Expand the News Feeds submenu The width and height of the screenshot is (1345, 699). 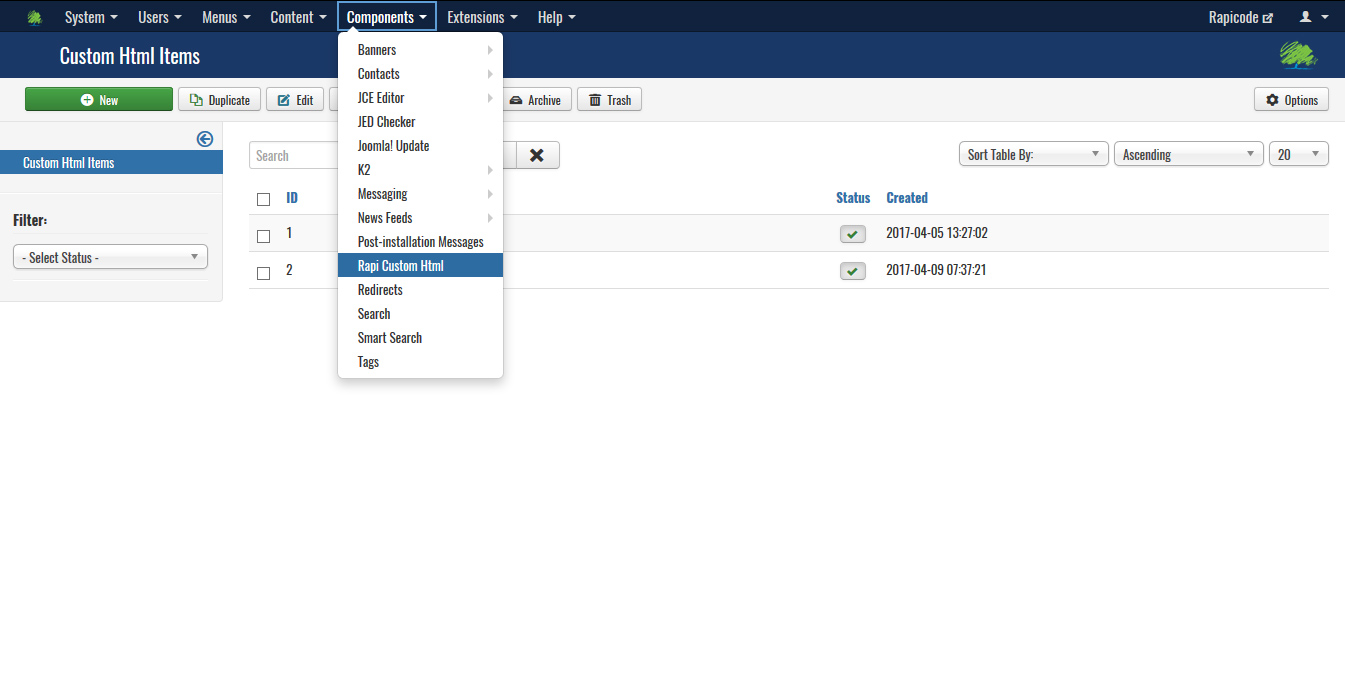[x=420, y=218]
